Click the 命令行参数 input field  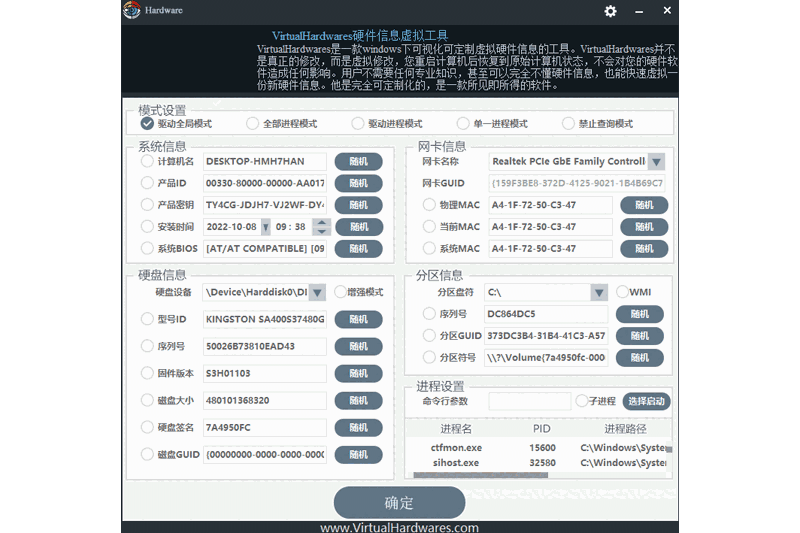(530, 401)
